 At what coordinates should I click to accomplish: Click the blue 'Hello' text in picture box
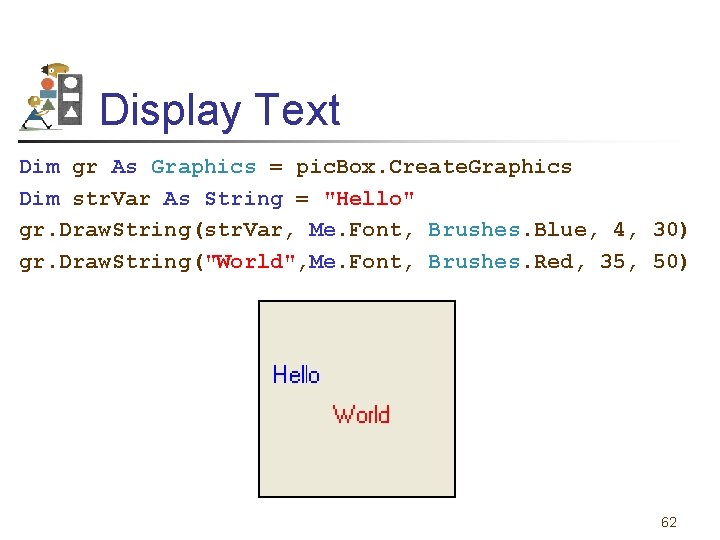[x=296, y=374]
